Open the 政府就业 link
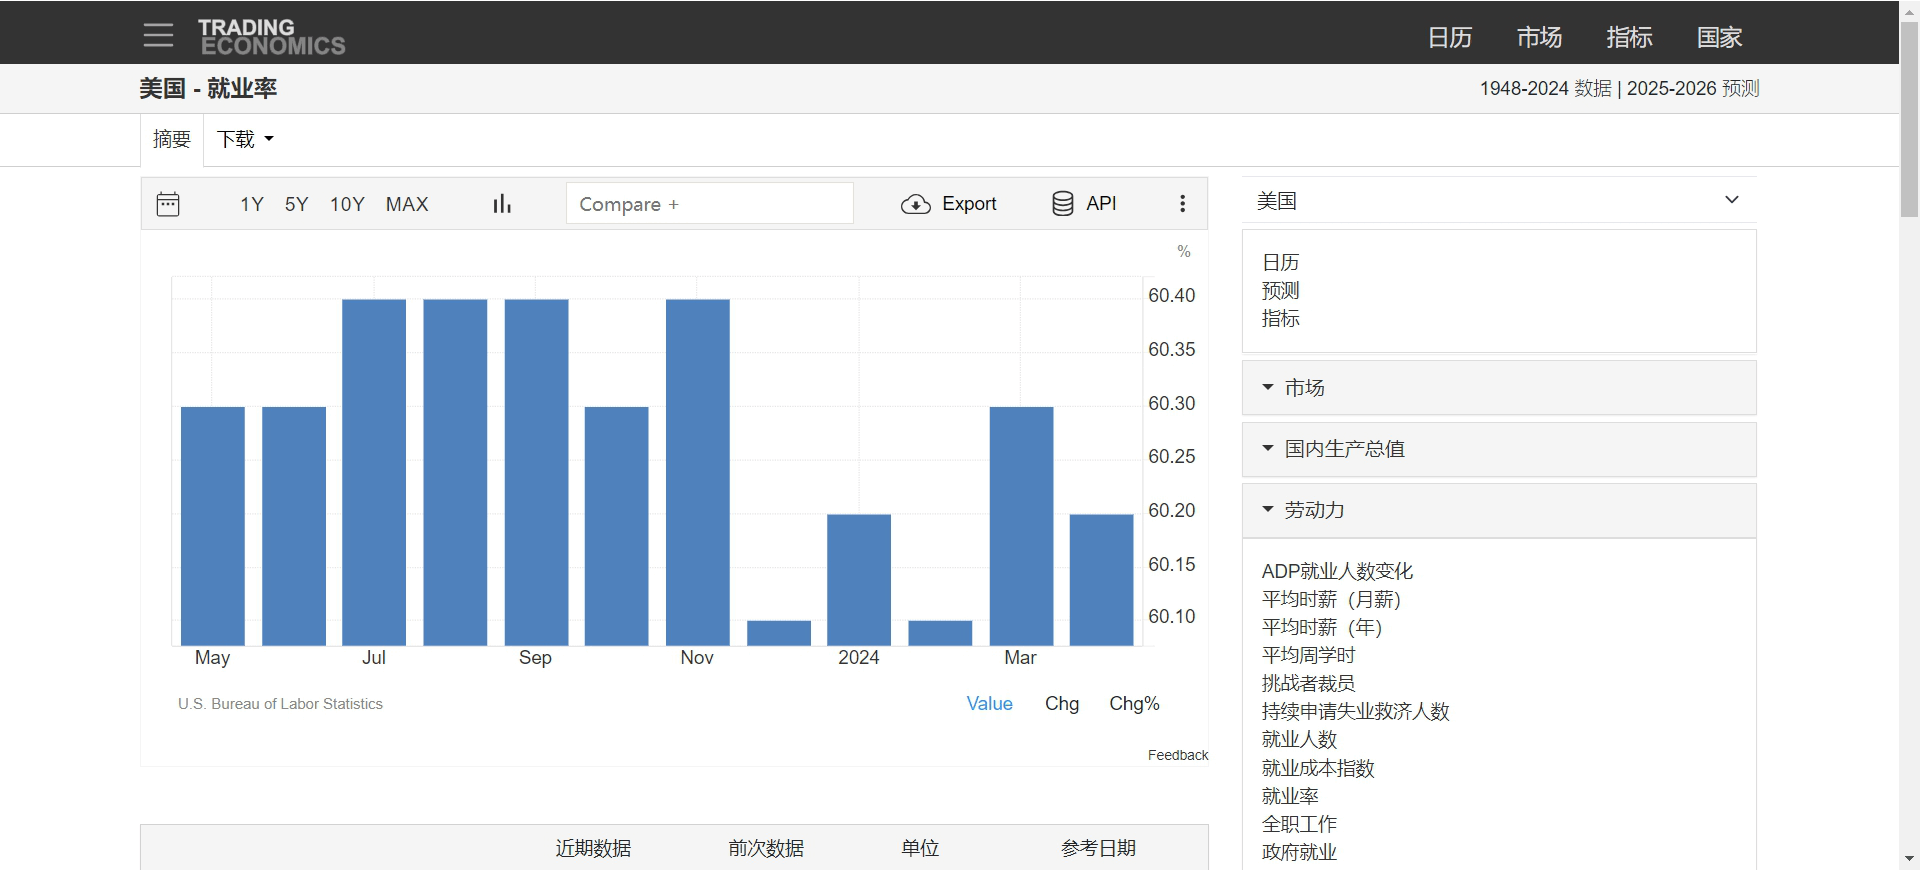The height and width of the screenshot is (870, 1920). (x=1299, y=852)
